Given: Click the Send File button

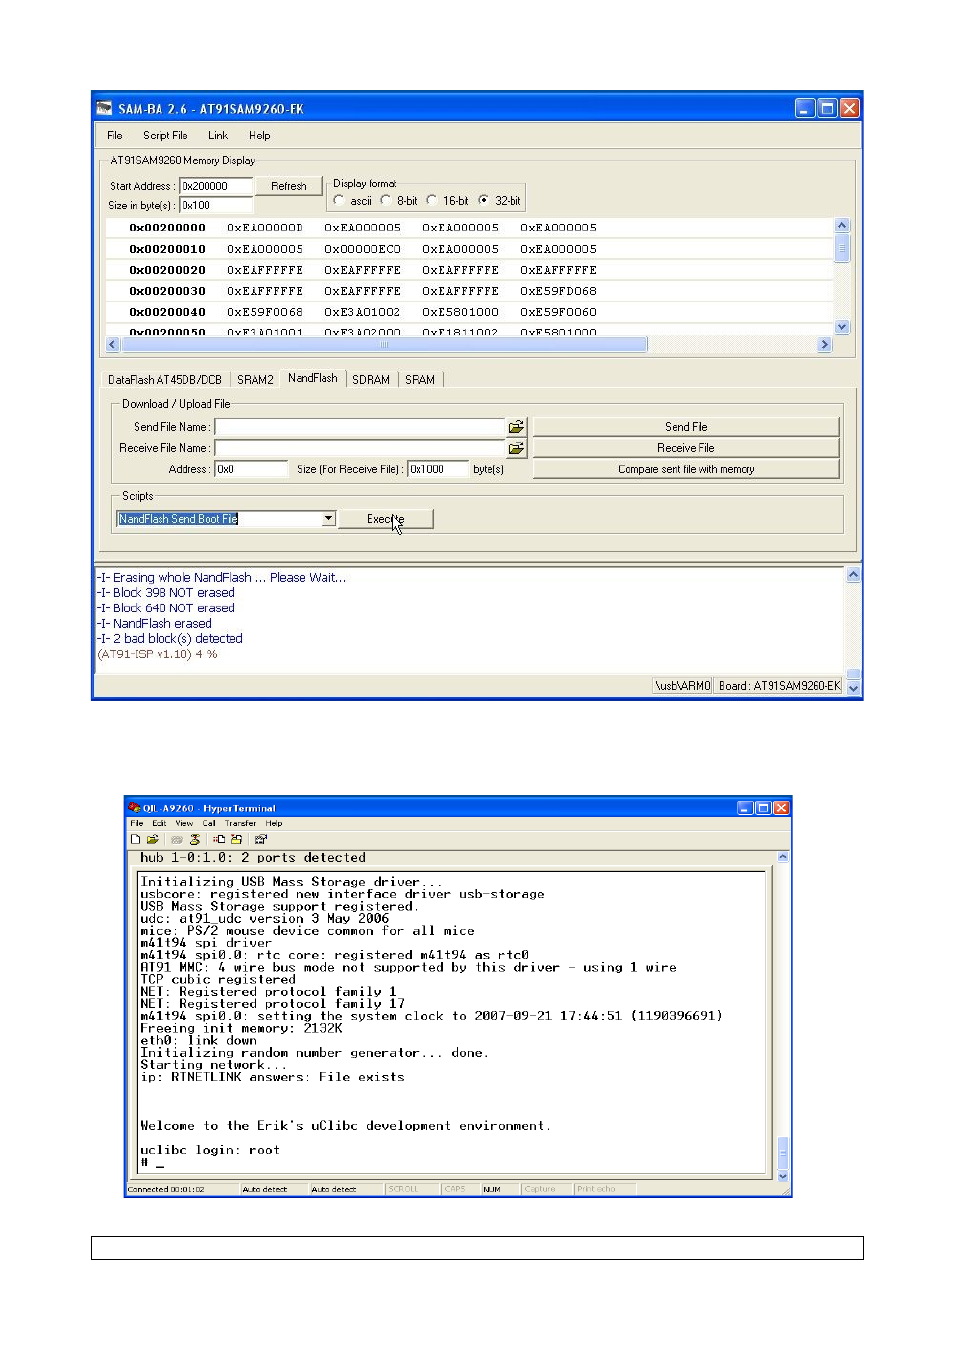Looking at the screenshot, I should click(x=686, y=427).
